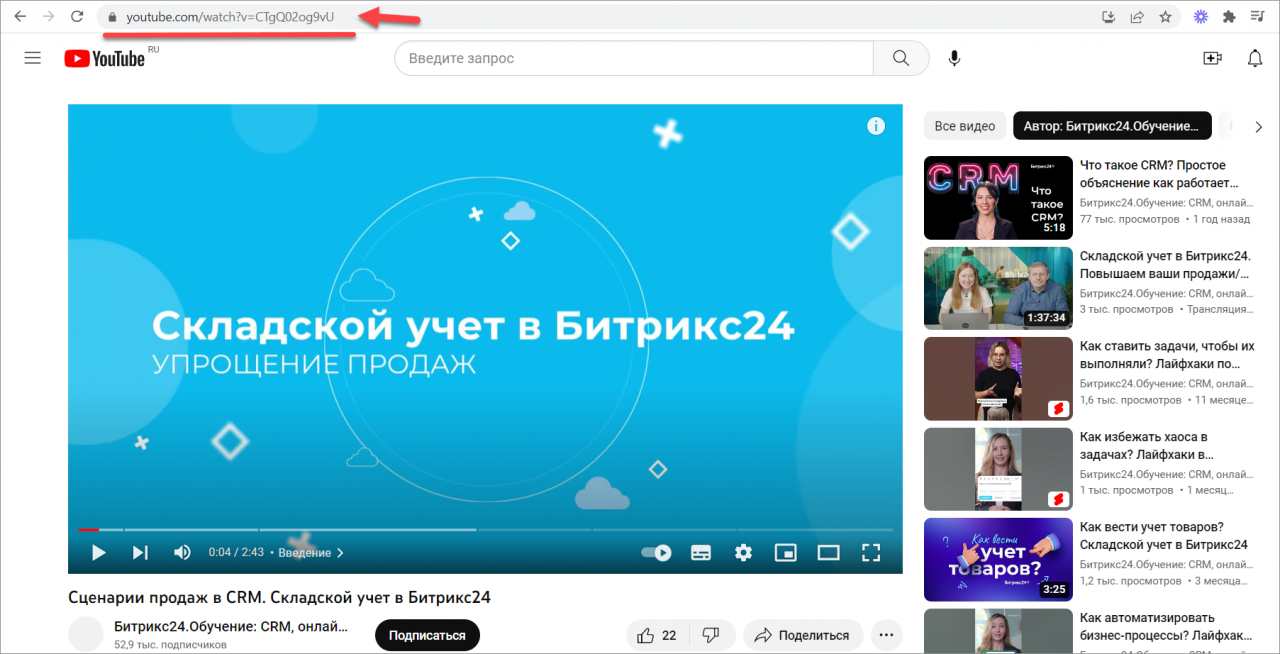Click the purple extension icon in the browser toolbar
The width and height of the screenshot is (1280, 654).
[x=1201, y=17]
